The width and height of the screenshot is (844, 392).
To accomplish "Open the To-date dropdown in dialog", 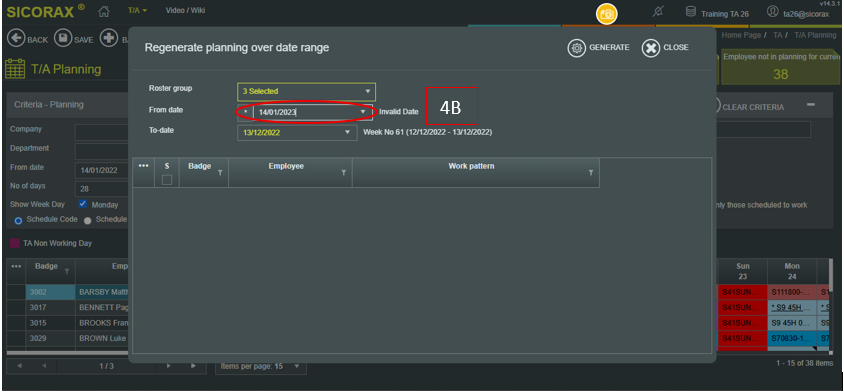I will [347, 132].
